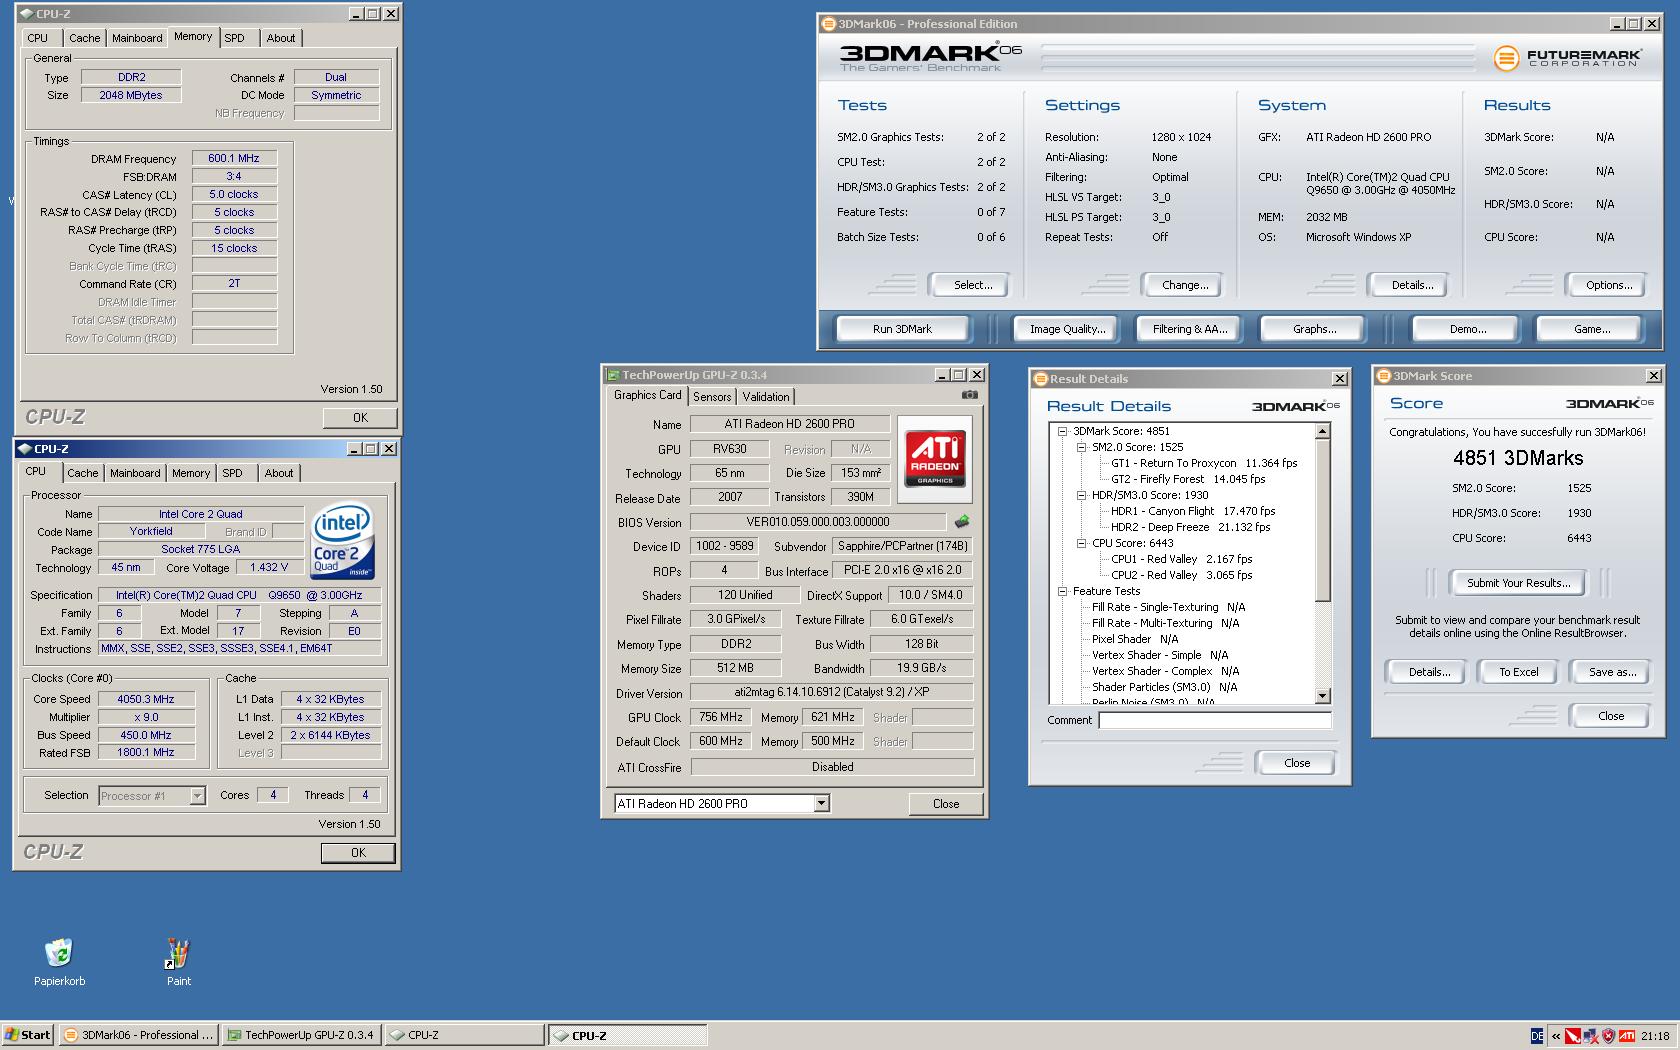This screenshot has height=1050, width=1680.
Task: Click the Demo... button
Action: point(1467,329)
